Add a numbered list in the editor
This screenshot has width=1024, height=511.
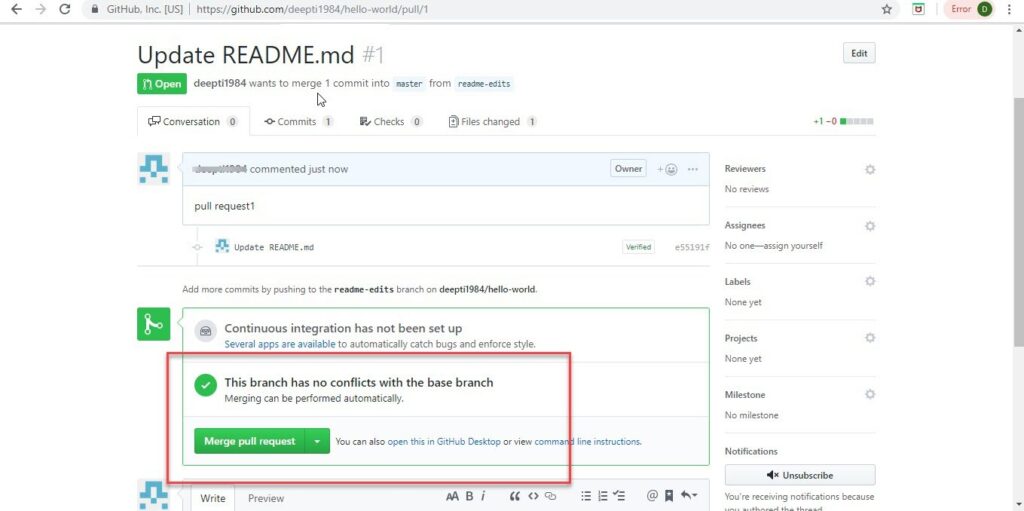603,496
